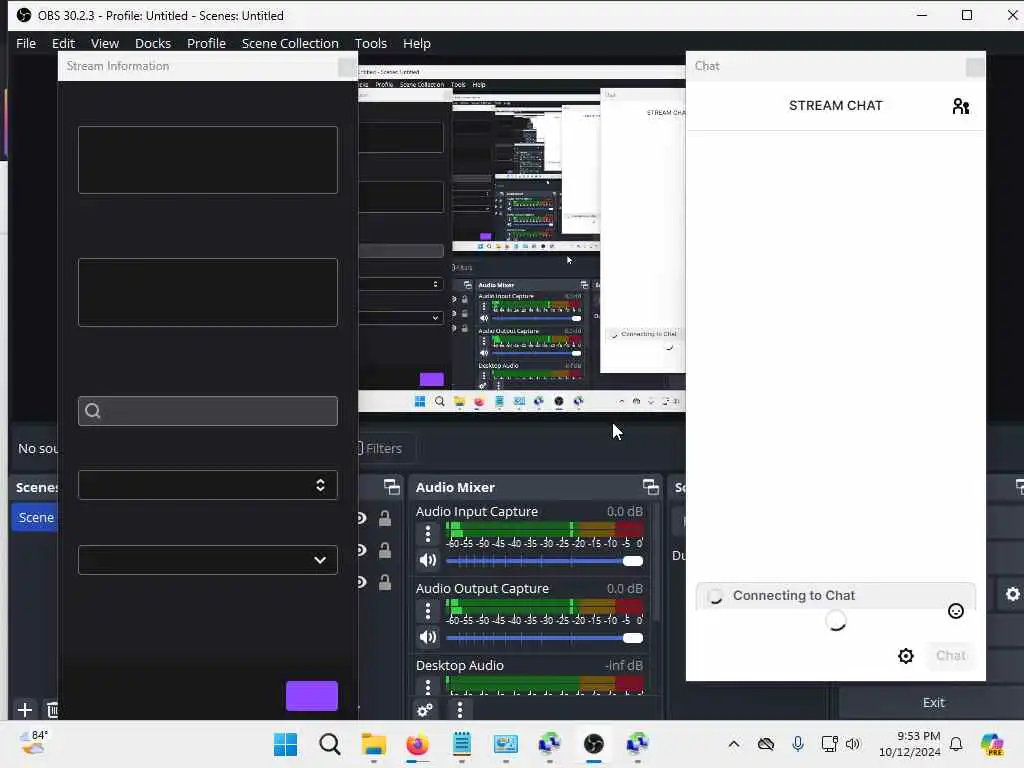Open the OneDrive cloud tray icon
Viewport: 1024px width, 768px height.
coord(765,744)
